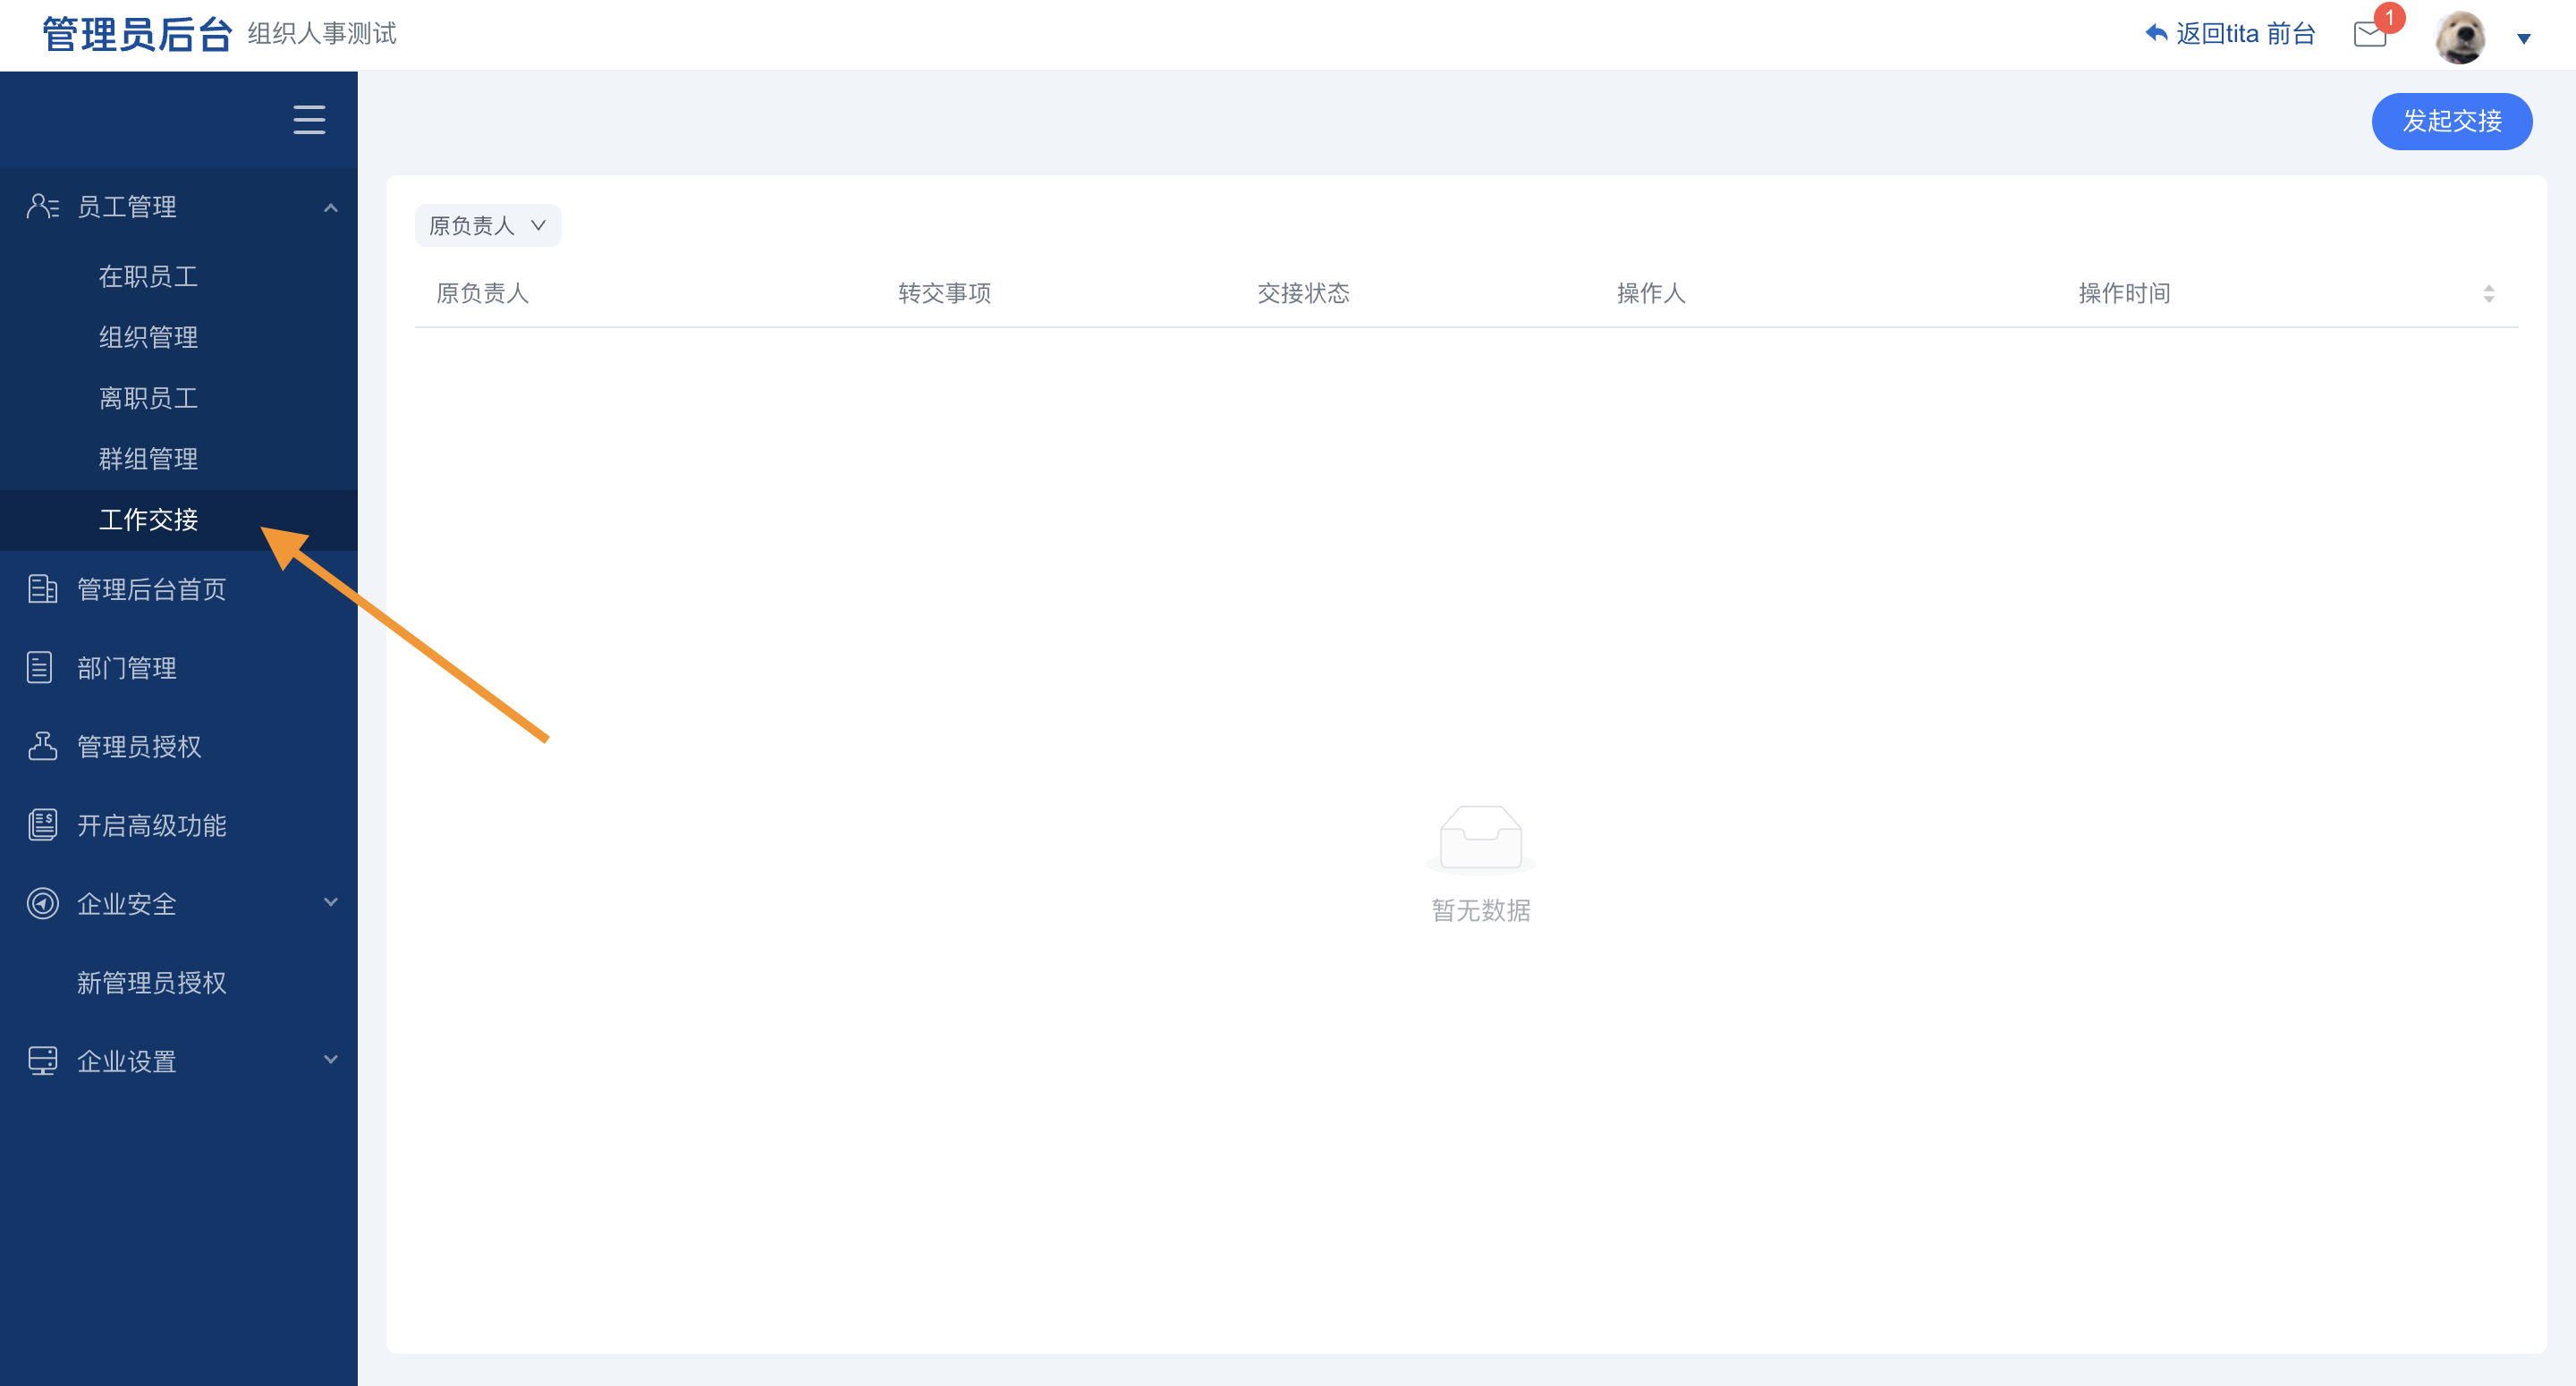Click the 开启高级功能 icon
This screenshot has width=2576, height=1386.
click(42, 825)
